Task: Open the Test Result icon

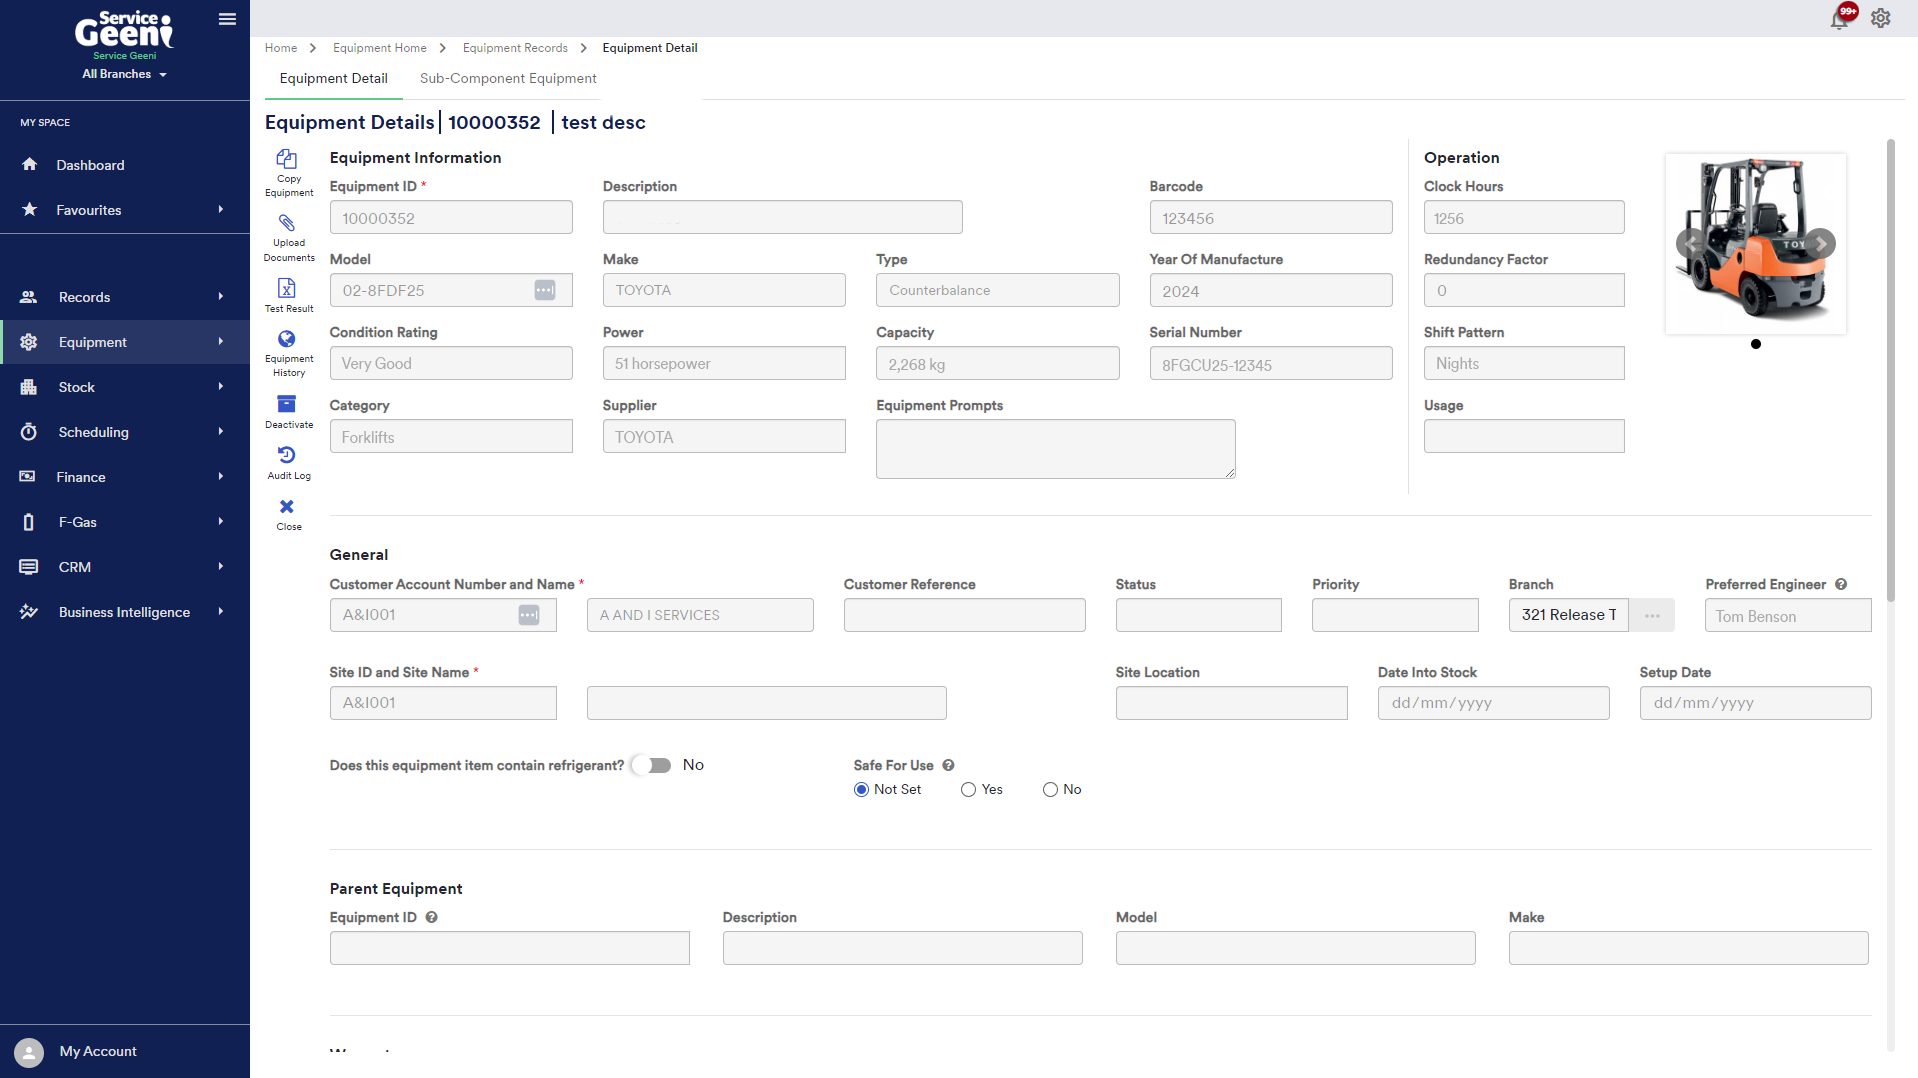Action: pos(287,289)
